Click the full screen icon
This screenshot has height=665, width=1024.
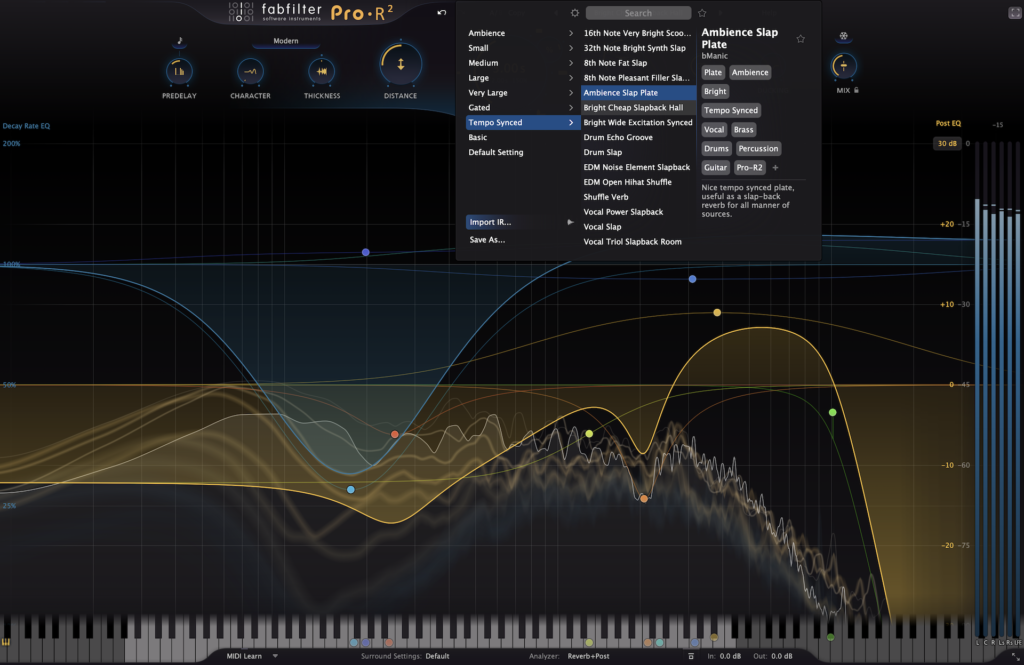1014,13
